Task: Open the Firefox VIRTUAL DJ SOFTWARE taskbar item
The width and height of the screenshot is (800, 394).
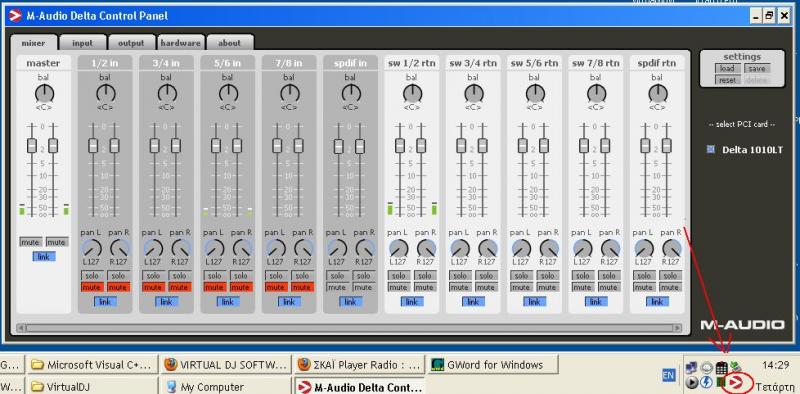Action: coord(226,364)
